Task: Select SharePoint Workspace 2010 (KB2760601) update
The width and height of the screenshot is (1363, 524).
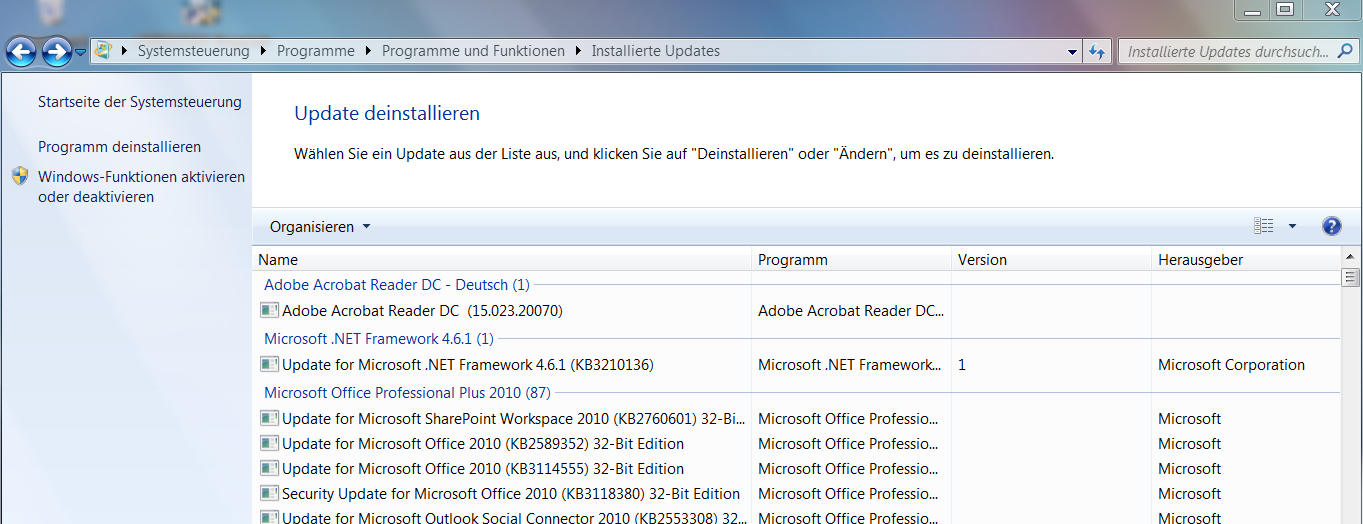Action: (514, 419)
